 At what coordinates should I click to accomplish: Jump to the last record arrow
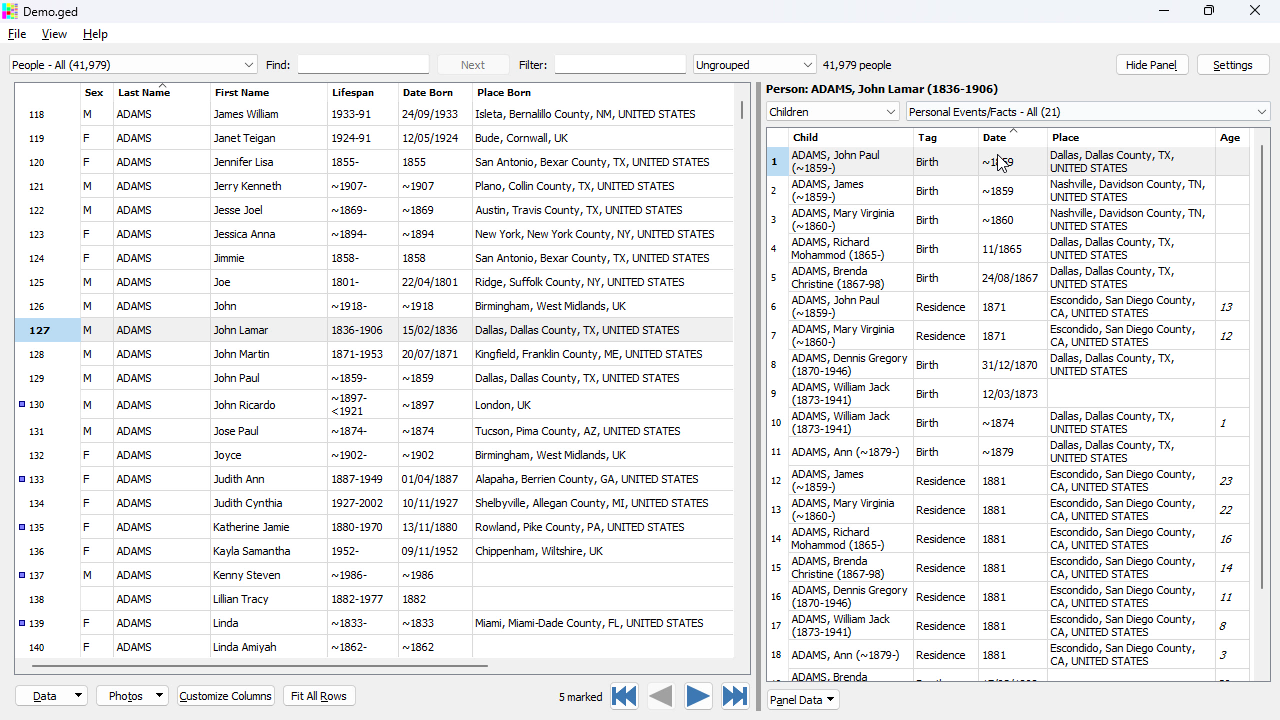tap(735, 696)
